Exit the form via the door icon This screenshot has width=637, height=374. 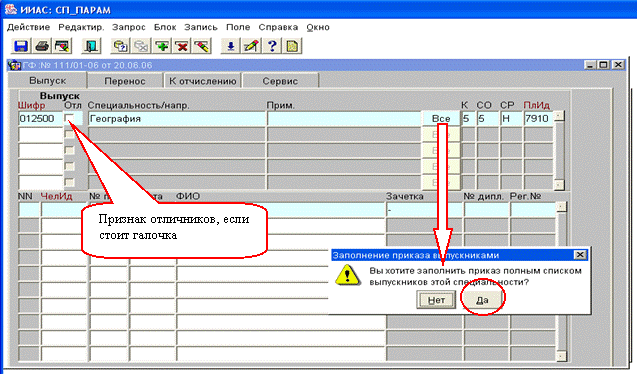[x=91, y=46]
